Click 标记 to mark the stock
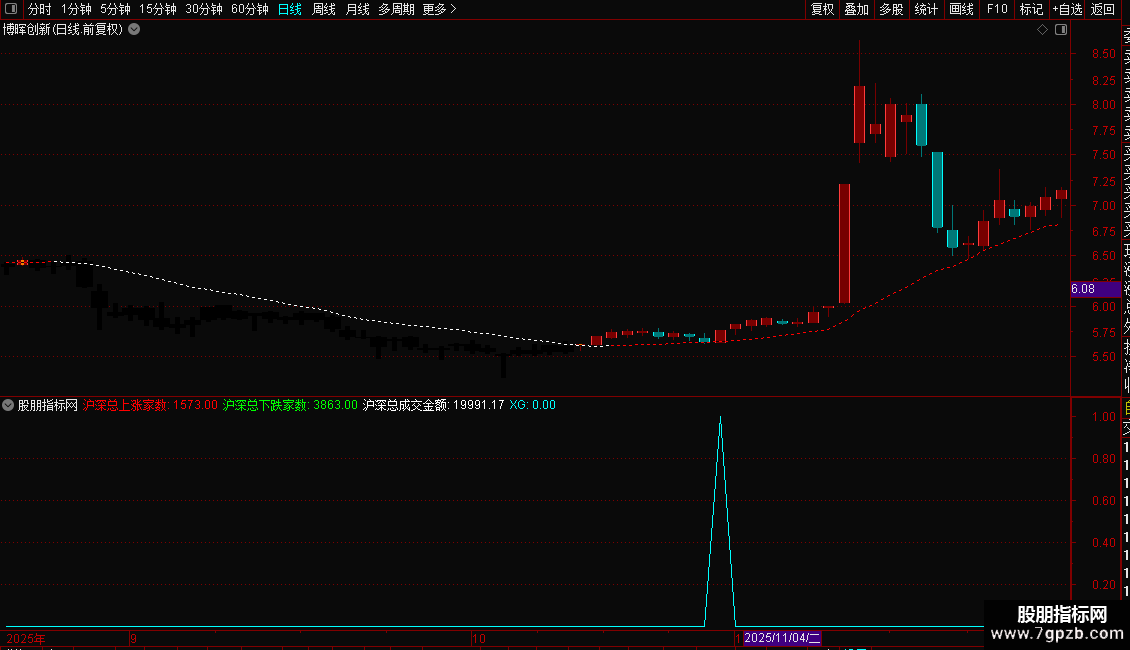 point(1031,9)
